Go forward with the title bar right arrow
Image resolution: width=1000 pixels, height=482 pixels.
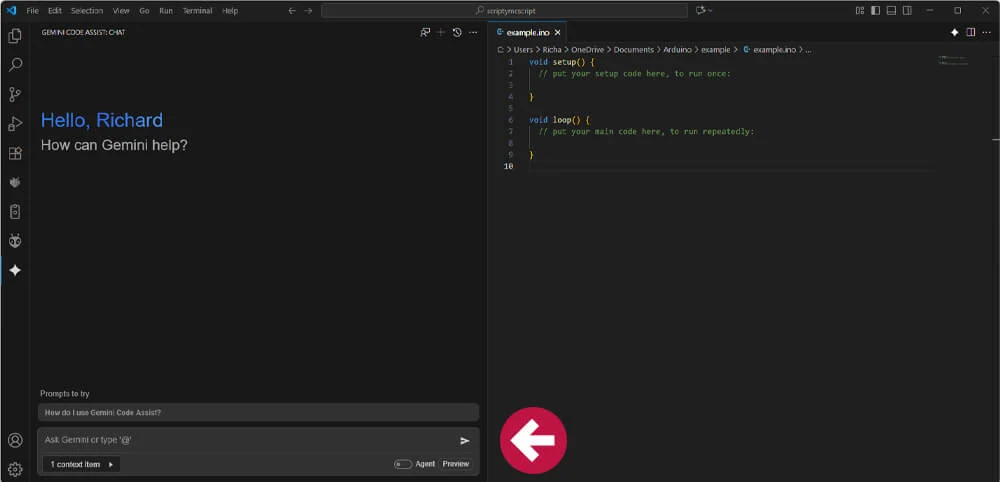309,11
